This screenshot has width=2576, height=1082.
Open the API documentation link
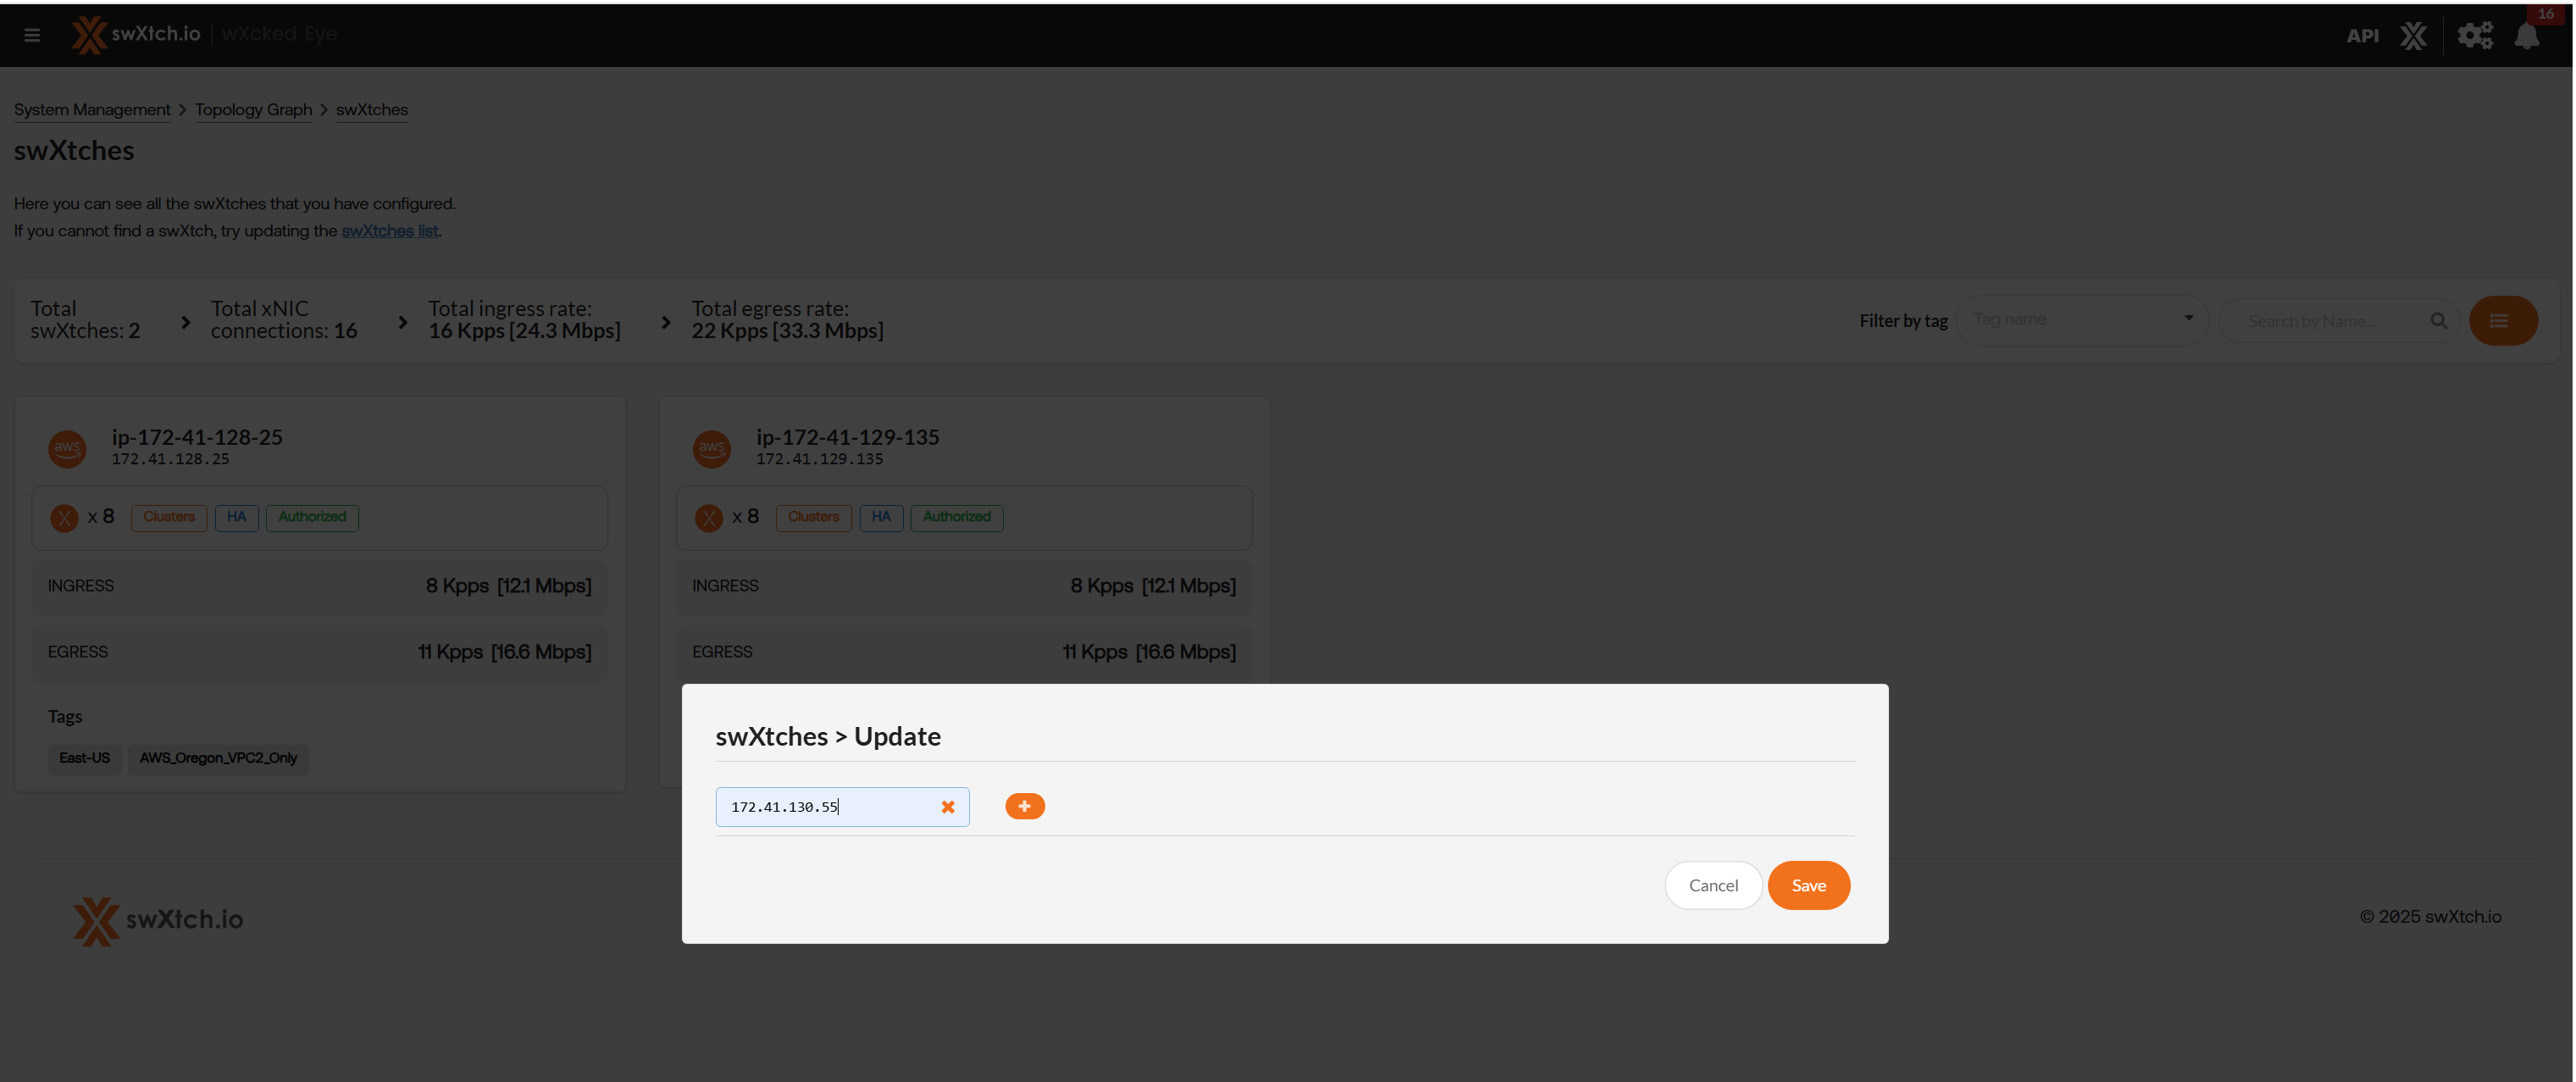[x=2362, y=36]
